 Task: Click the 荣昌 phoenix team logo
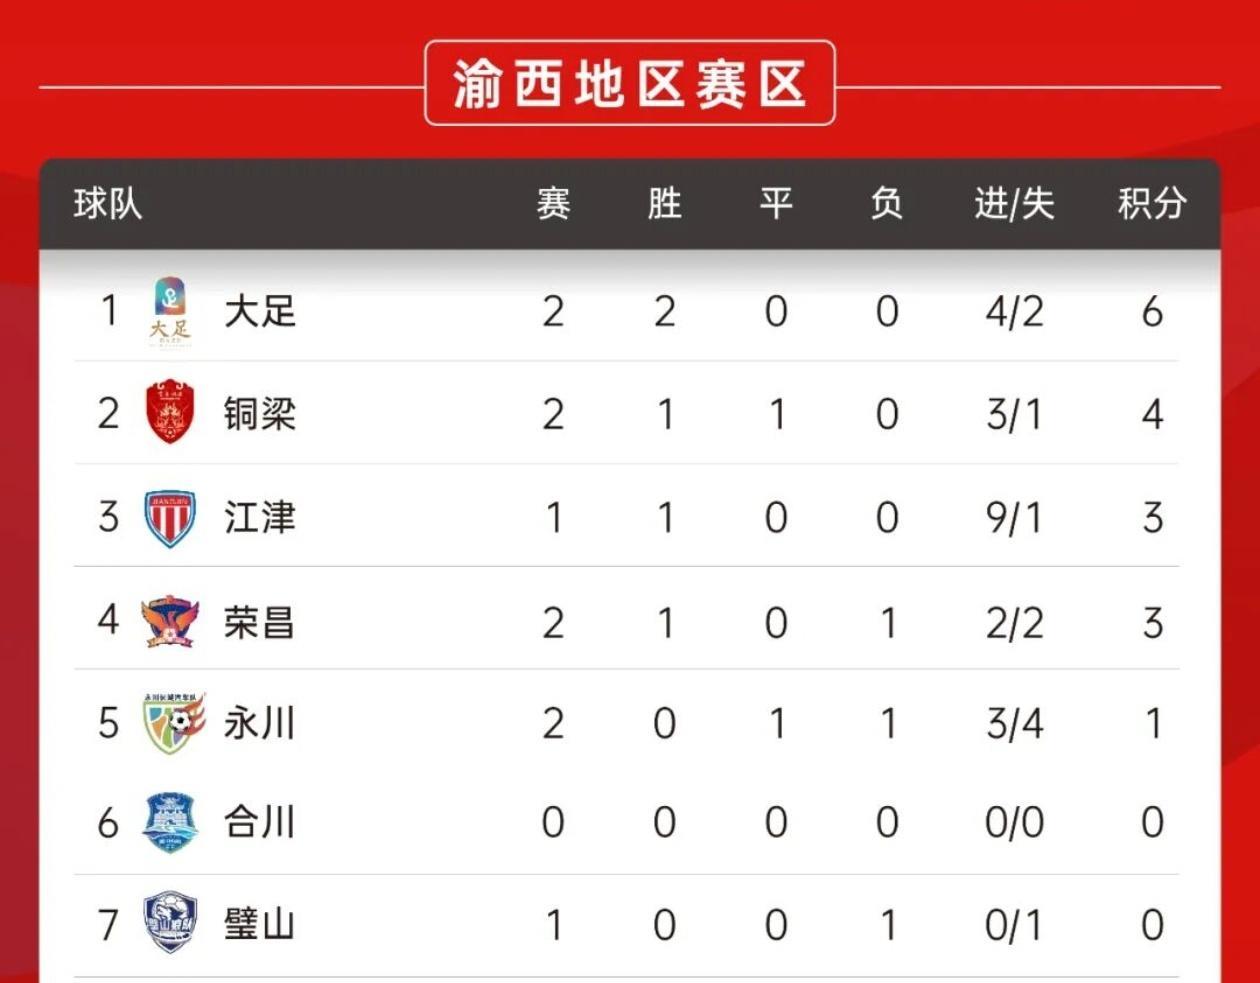coord(170,621)
